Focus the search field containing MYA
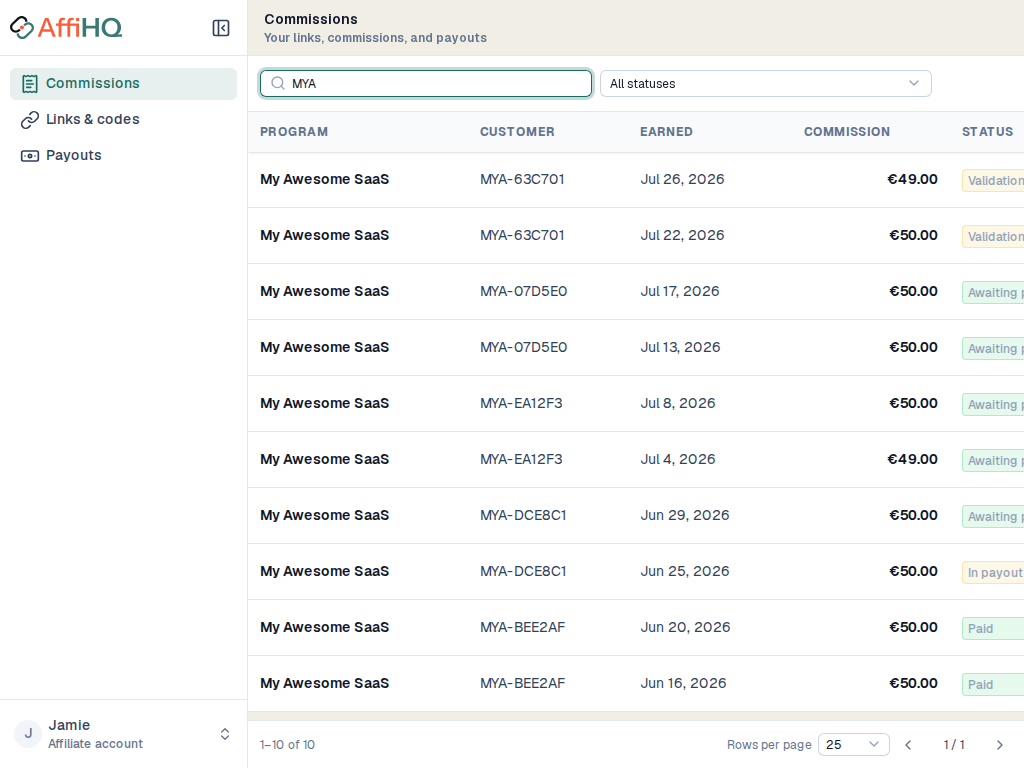The width and height of the screenshot is (1024, 768). (x=426, y=84)
